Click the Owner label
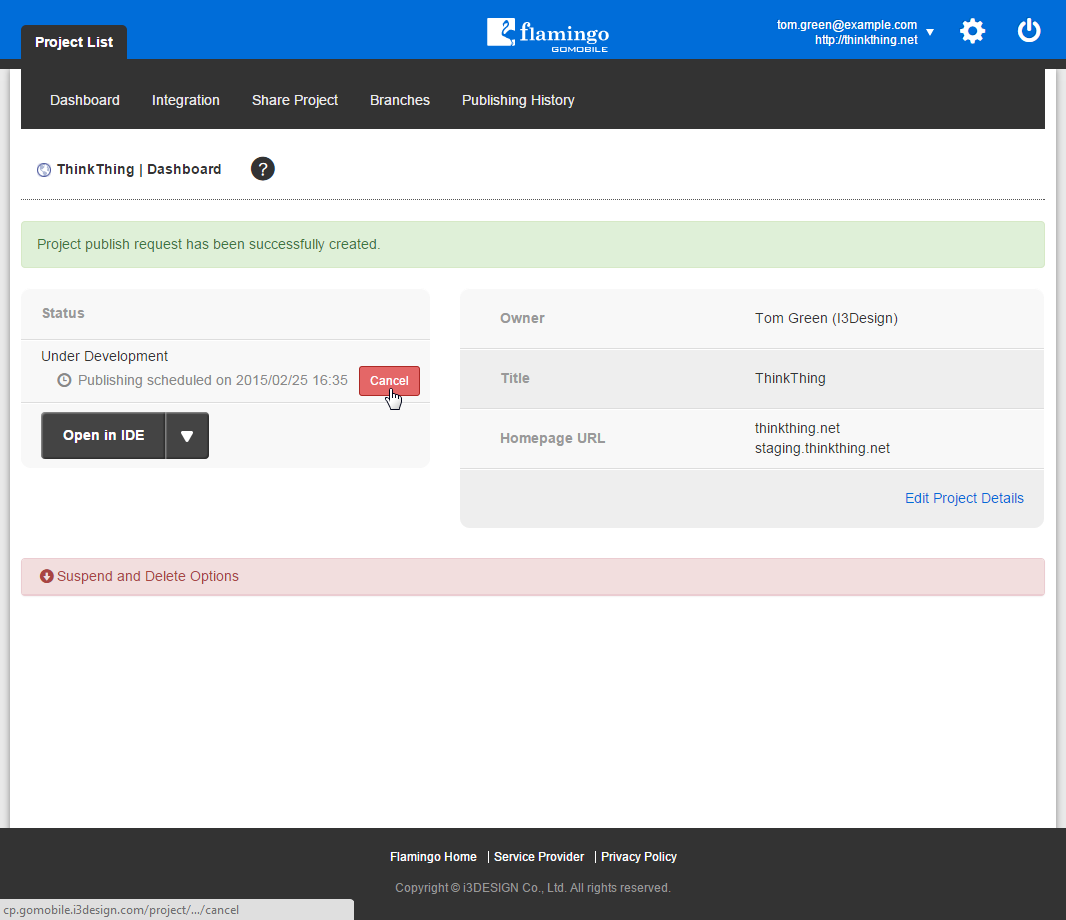This screenshot has width=1066, height=920. pos(522,318)
